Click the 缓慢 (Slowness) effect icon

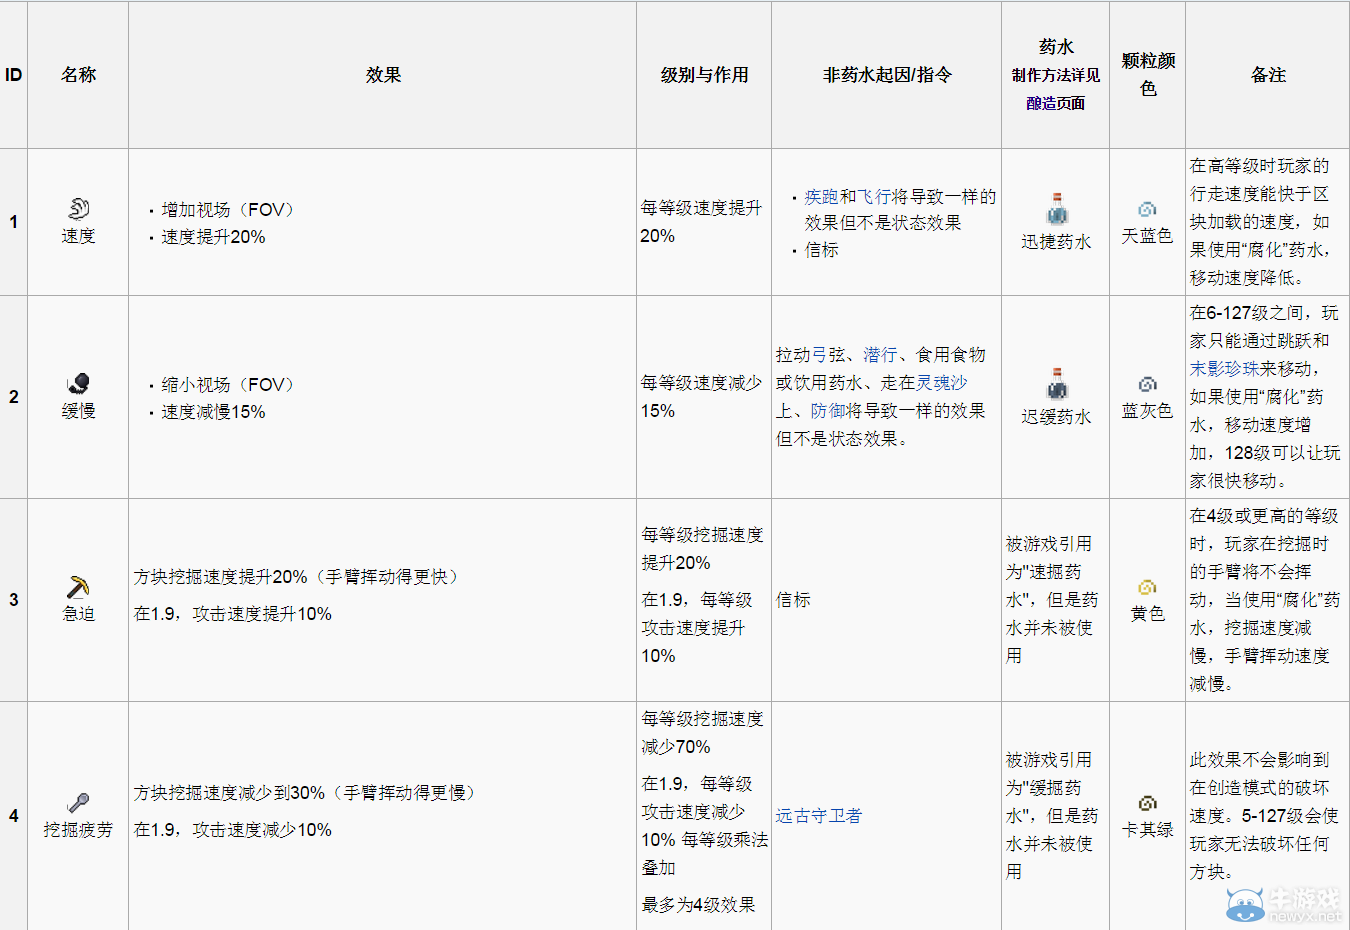78,383
